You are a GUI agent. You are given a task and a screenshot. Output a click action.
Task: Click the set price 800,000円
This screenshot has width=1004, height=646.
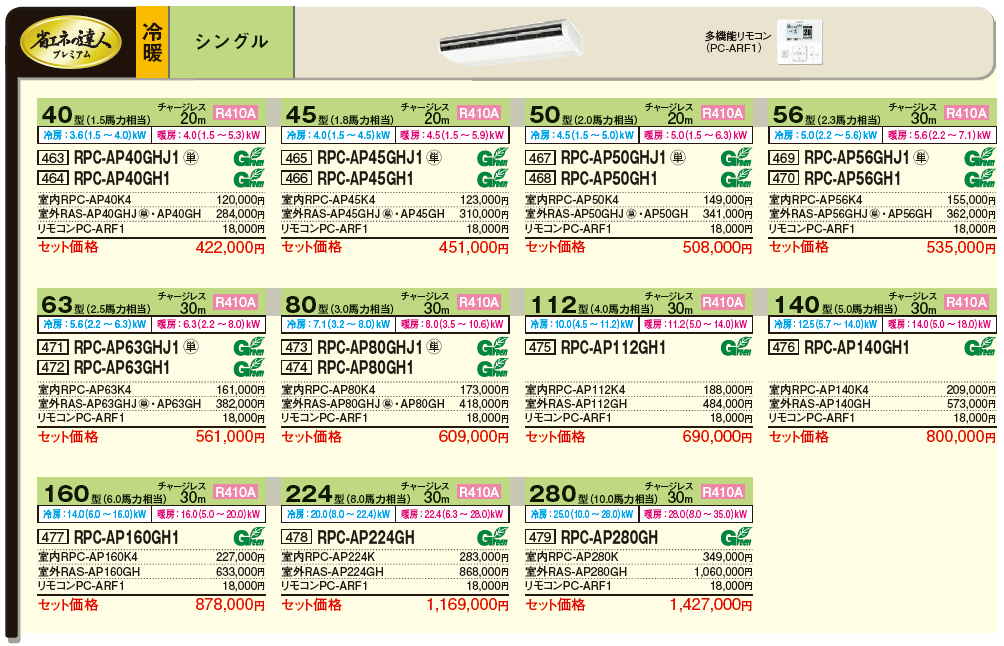tap(961, 437)
